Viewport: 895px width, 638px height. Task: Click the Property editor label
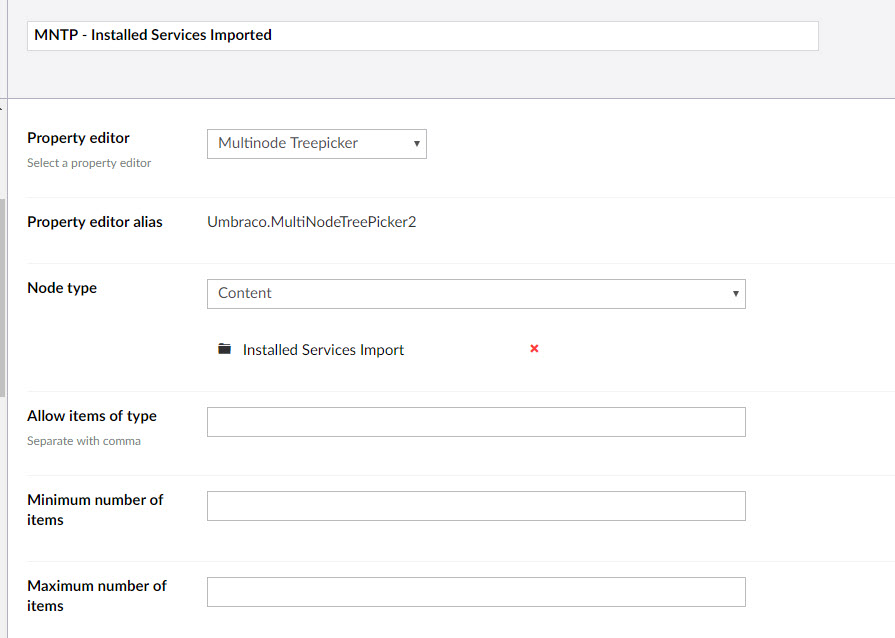pos(78,138)
